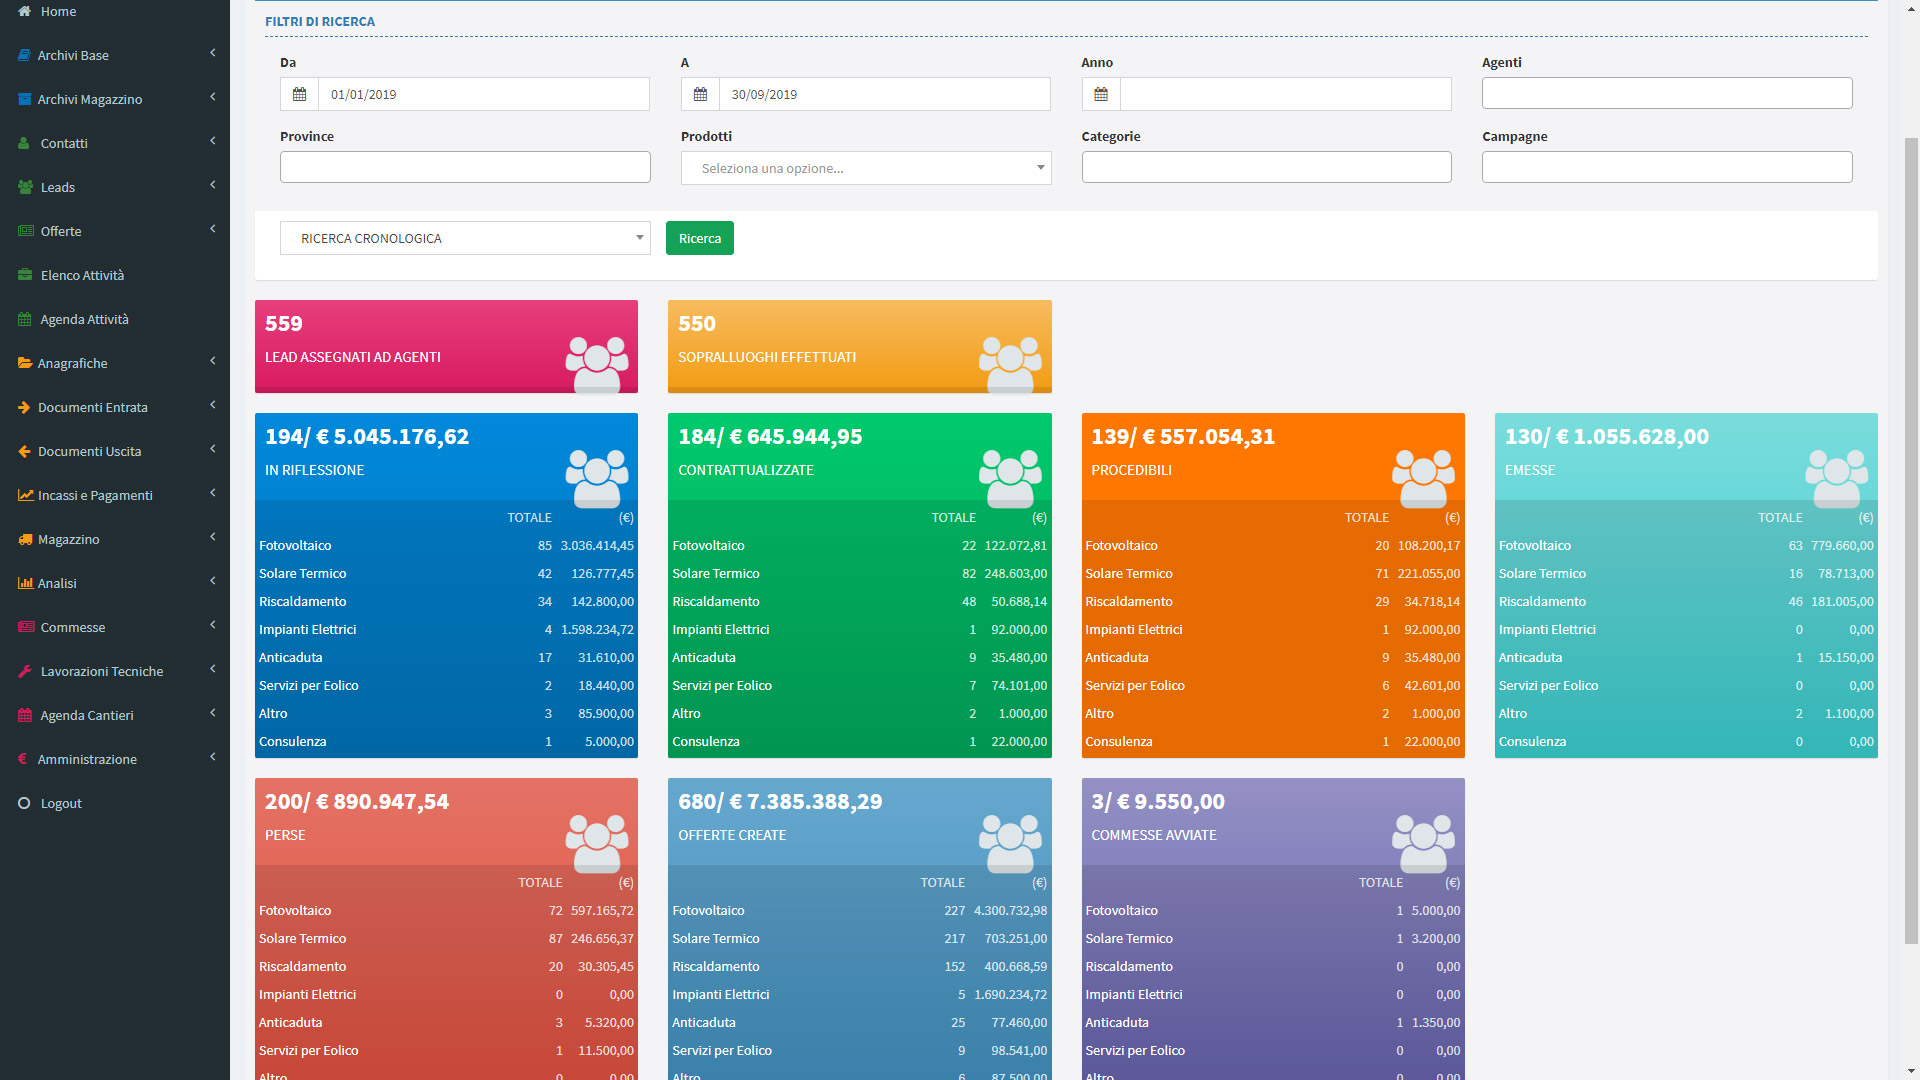Click the Agenda Attività calendar icon
The height and width of the screenshot is (1080, 1920).
coord(25,319)
